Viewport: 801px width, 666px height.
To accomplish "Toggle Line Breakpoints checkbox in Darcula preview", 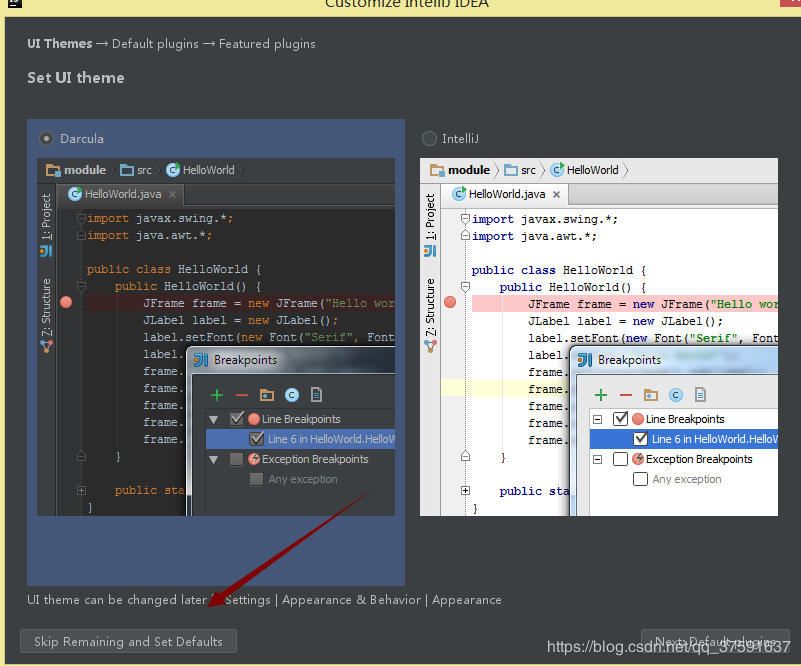I will (237, 419).
